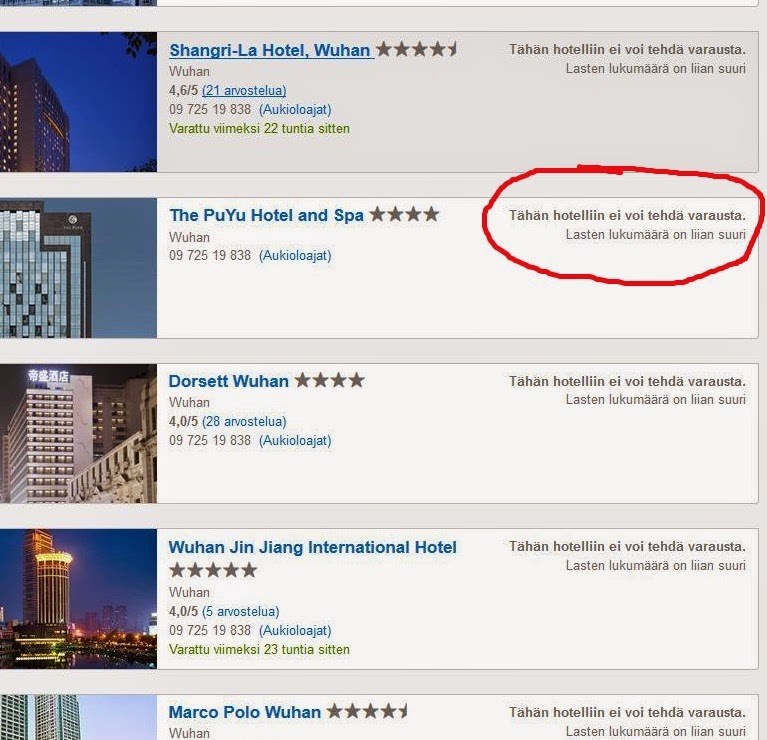Click Wuhan location text under Shangri-La Hotel
The height and width of the screenshot is (740, 767).
pyautogui.click(x=189, y=71)
